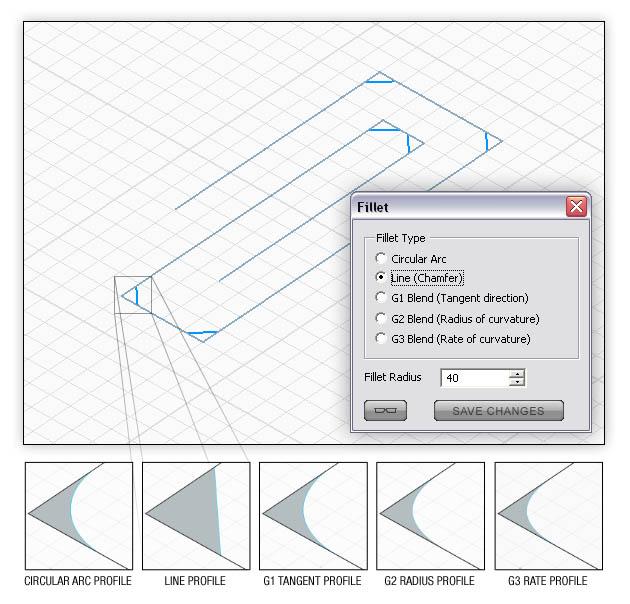Click the Fillet Radius input field
Screen dimensions: 630x604
[475, 378]
